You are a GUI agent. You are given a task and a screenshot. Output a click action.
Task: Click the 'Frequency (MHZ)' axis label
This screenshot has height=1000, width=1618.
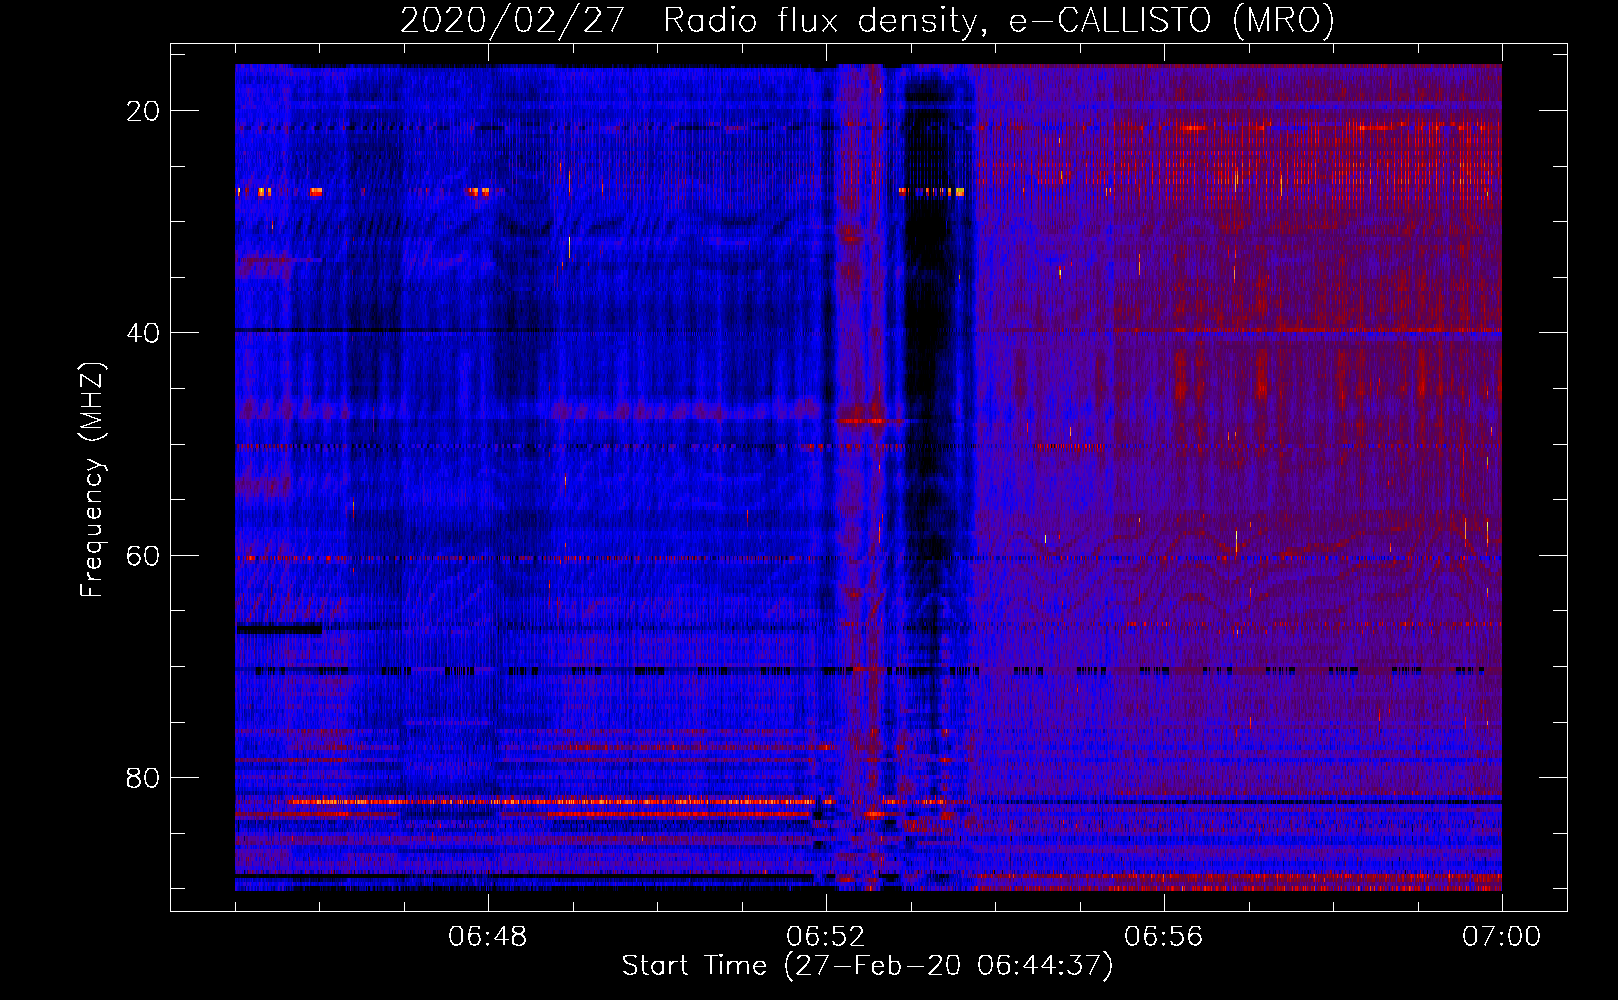pos(92,479)
